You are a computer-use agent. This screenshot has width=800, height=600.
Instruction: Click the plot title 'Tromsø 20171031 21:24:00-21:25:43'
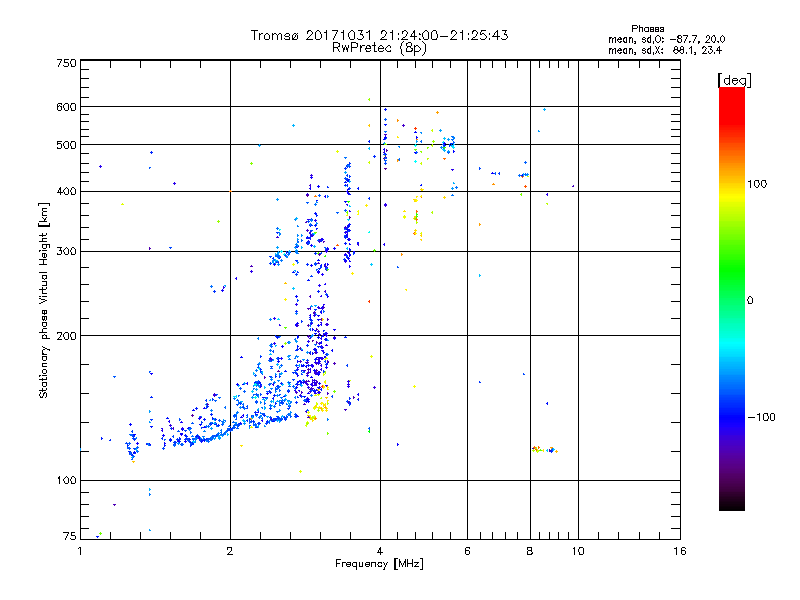[x=380, y=35]
